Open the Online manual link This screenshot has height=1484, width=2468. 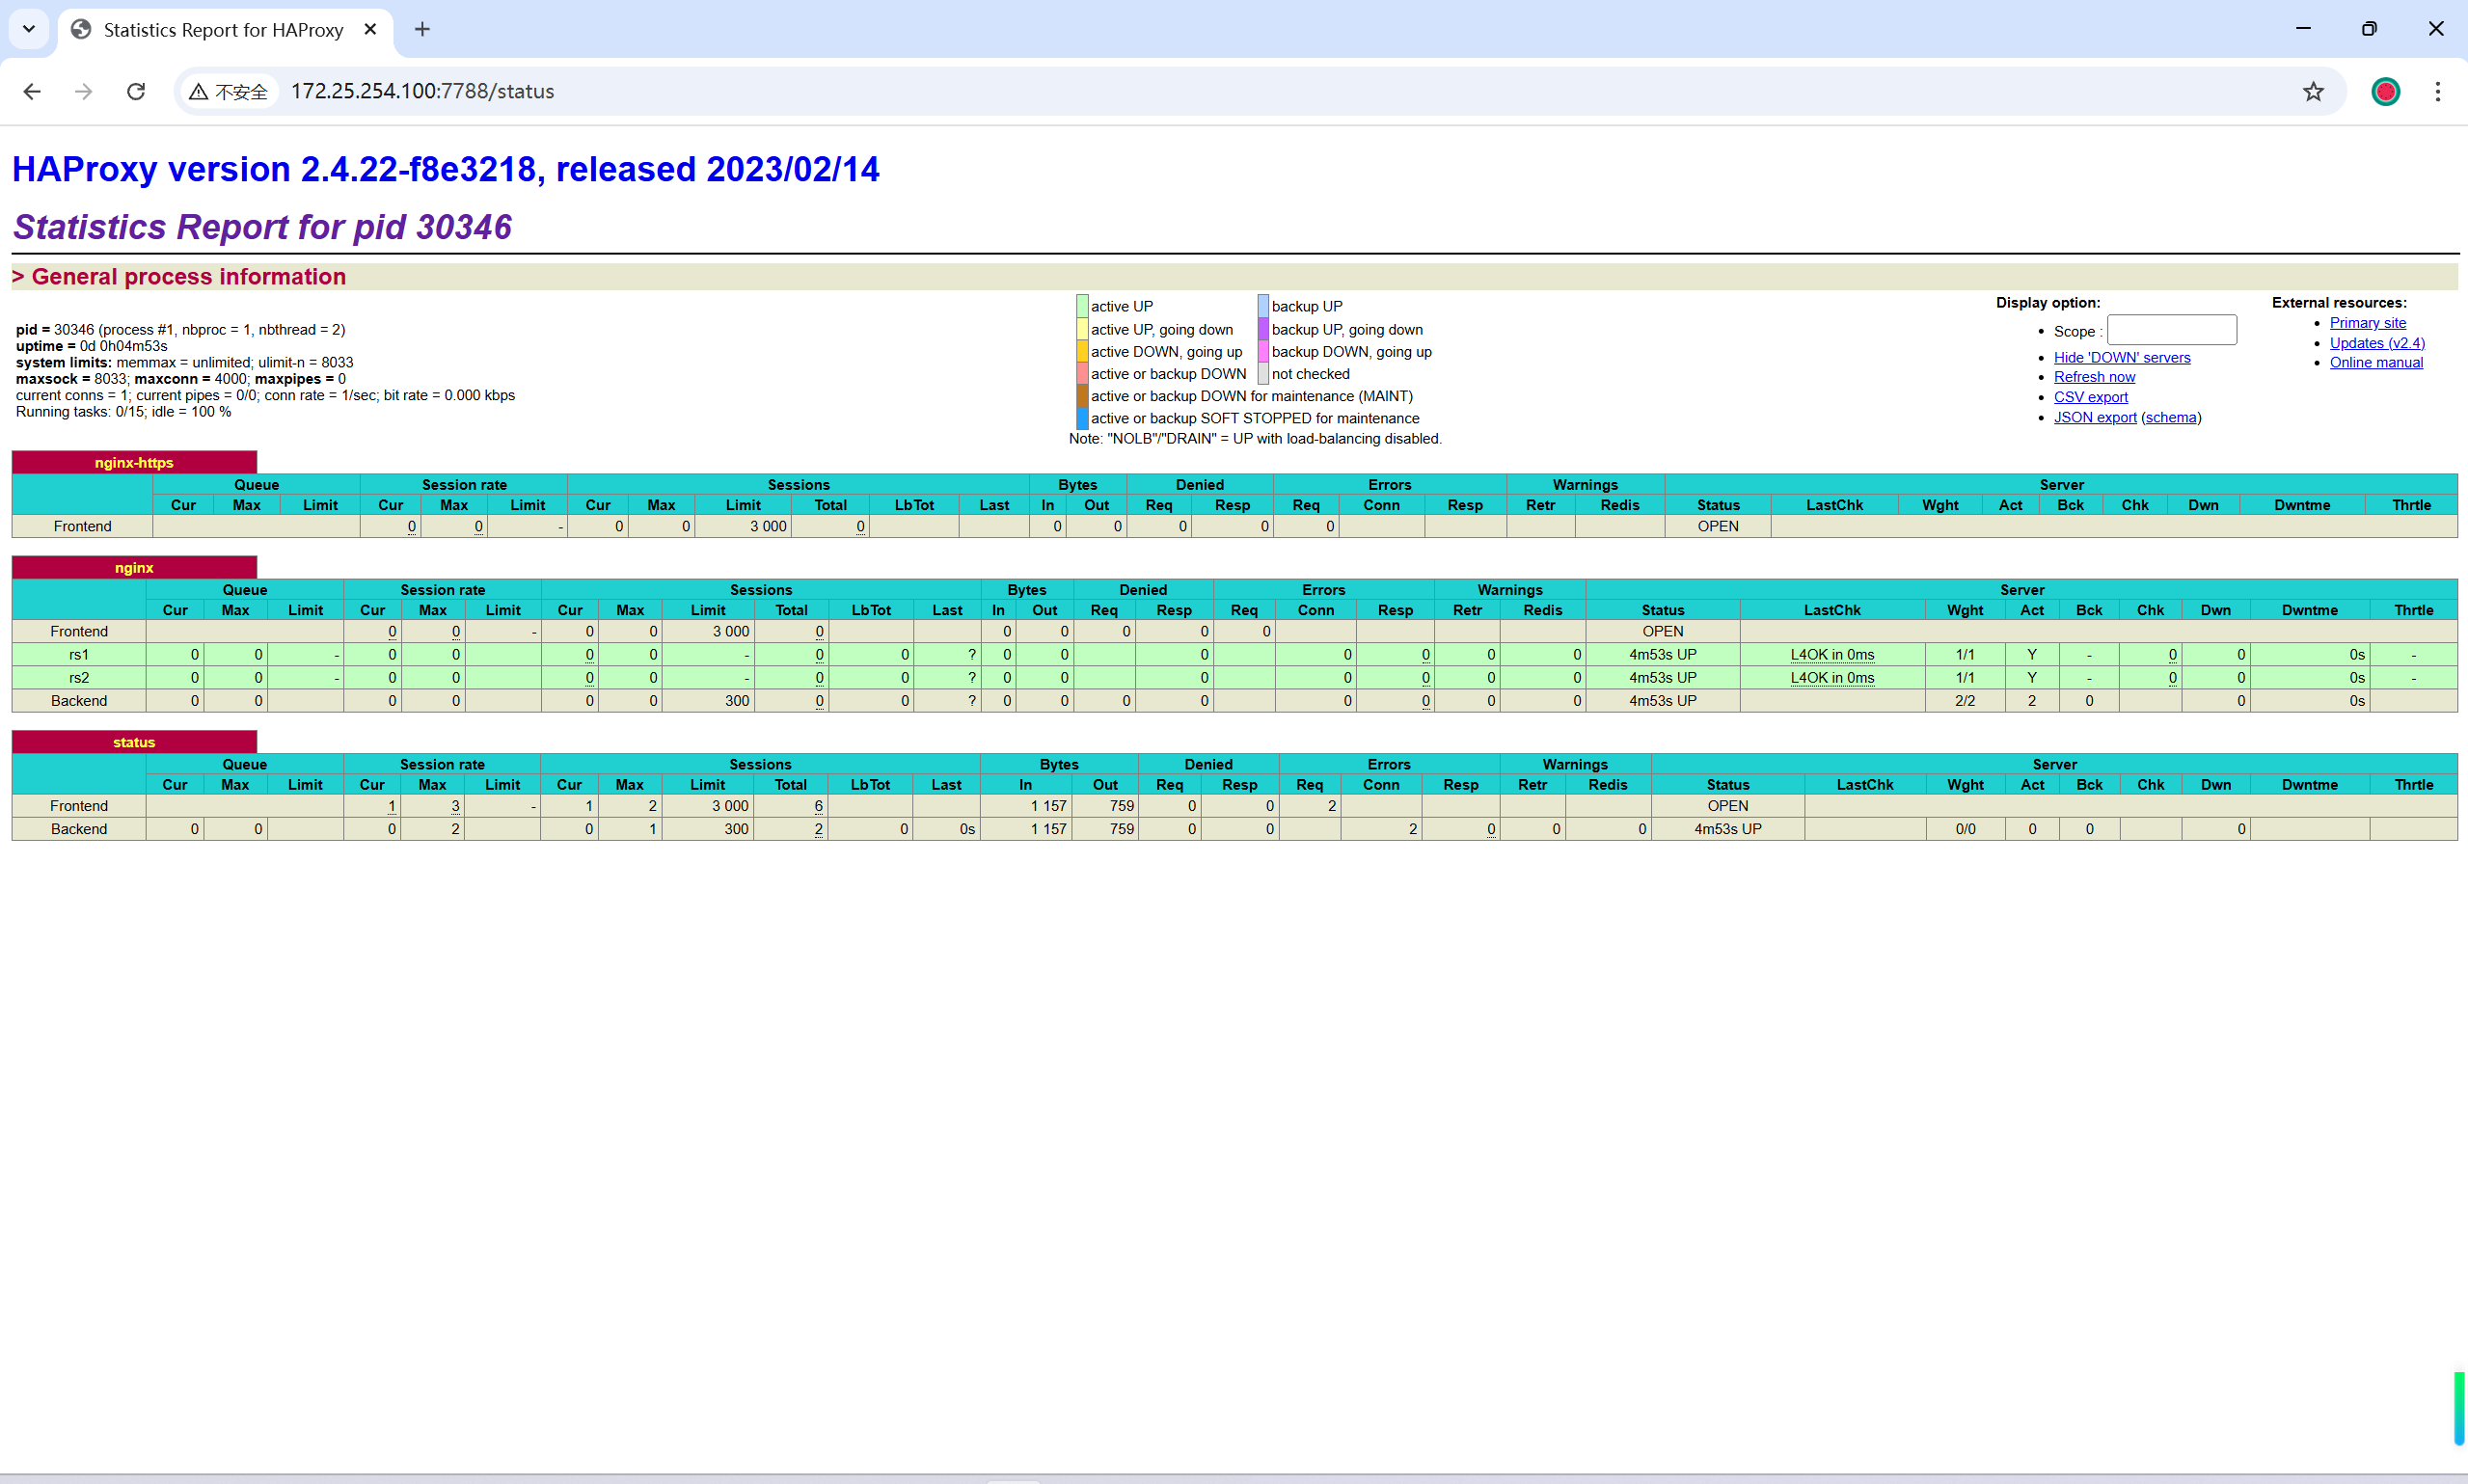coord(2376,362)
